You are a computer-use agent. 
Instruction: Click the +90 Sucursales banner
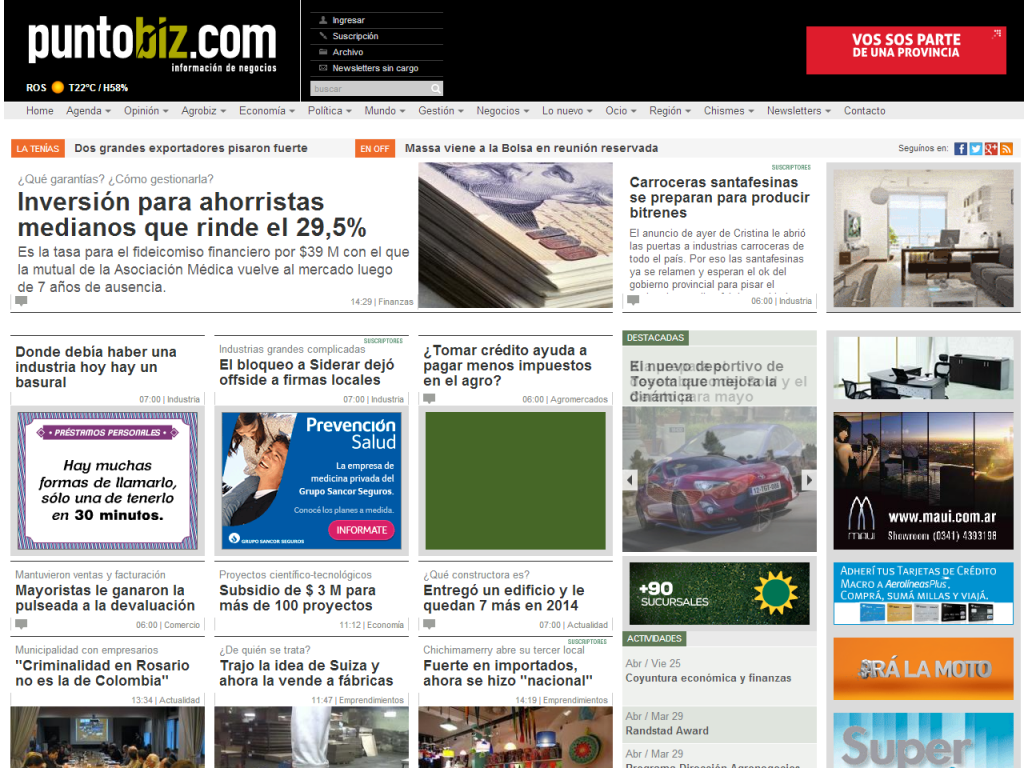[719, 594]
